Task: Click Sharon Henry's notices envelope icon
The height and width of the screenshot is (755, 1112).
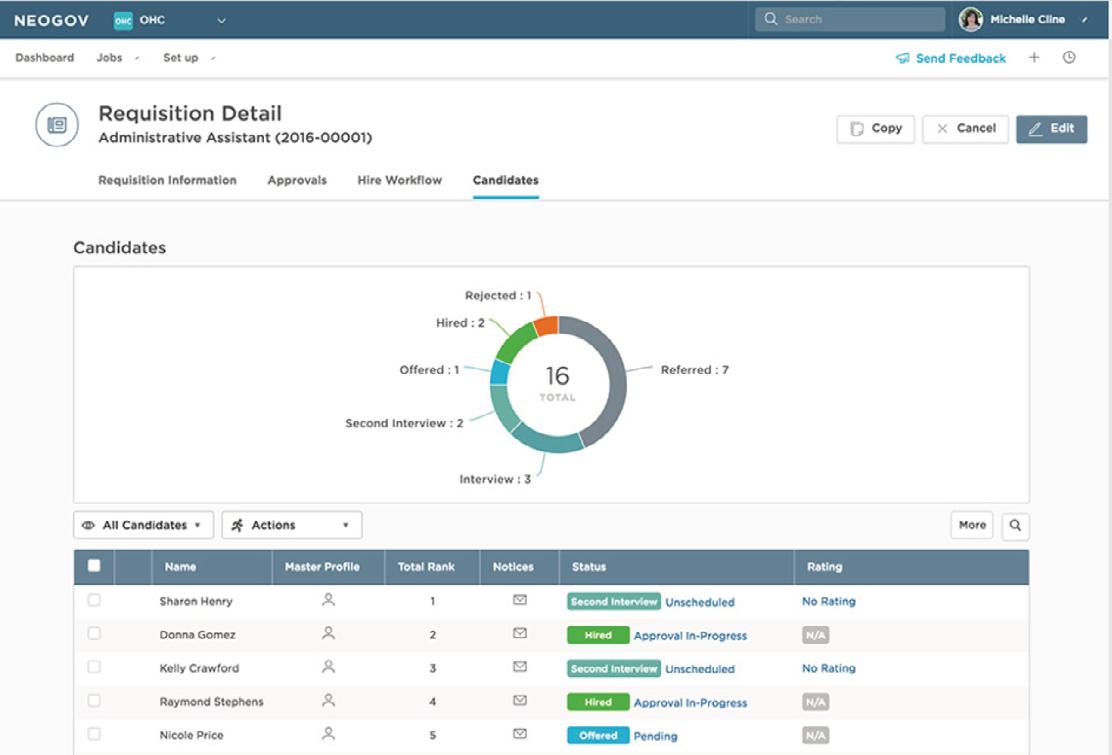Action: click(x=520, y=600)
